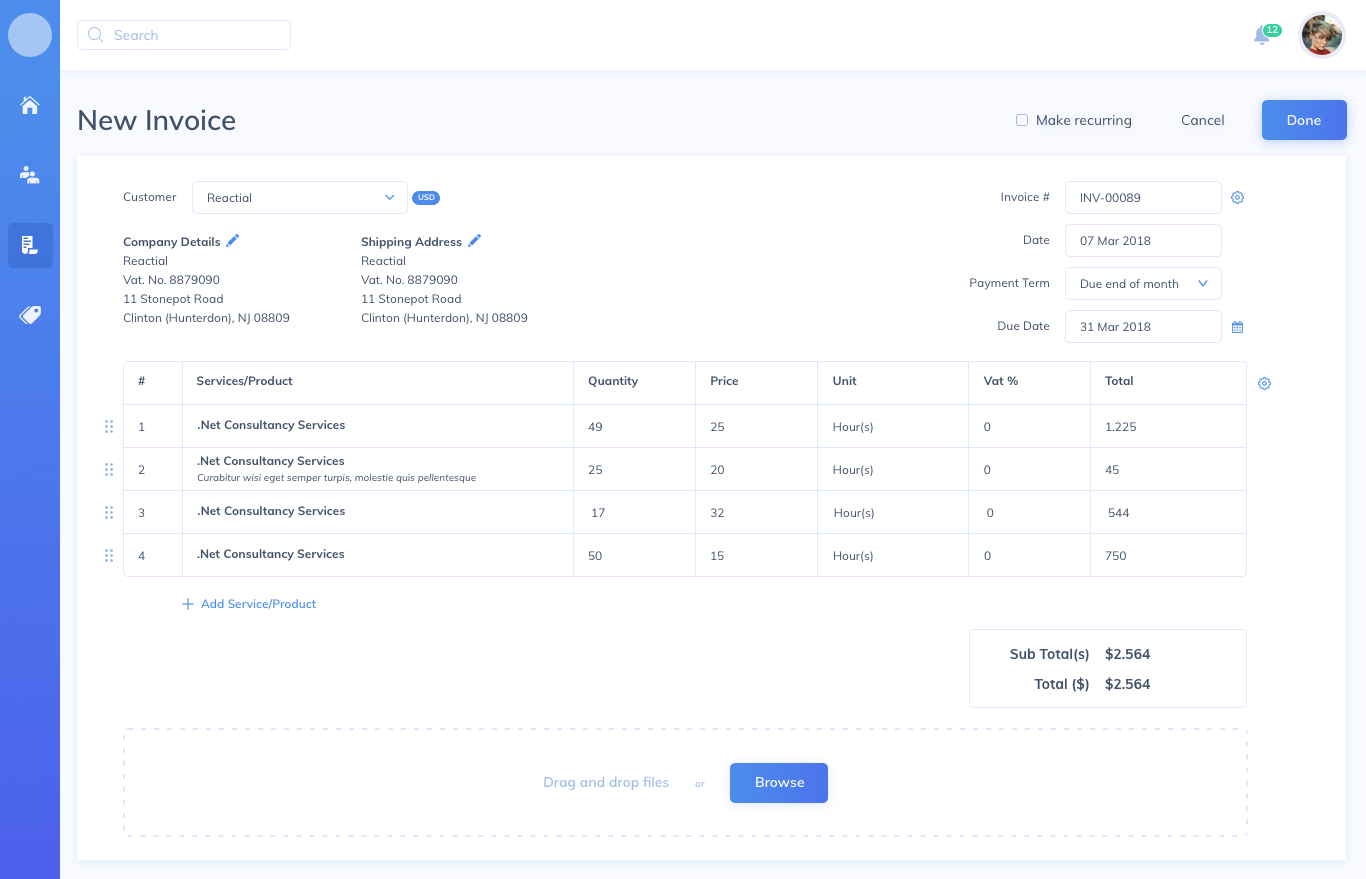Expand the Payment Term dropdown

tap(1143, 283)
